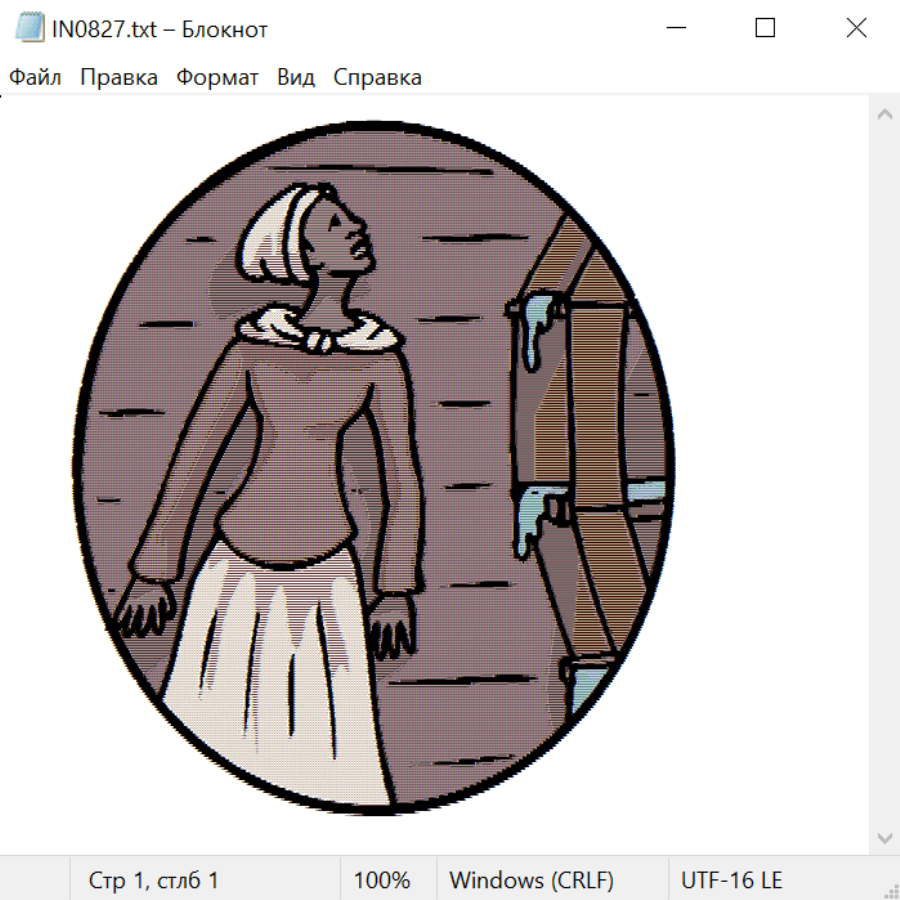The image size is (900, 900).
Task: Click the IN0827.txt – Блокнот title text
Action: coord(160,29)
